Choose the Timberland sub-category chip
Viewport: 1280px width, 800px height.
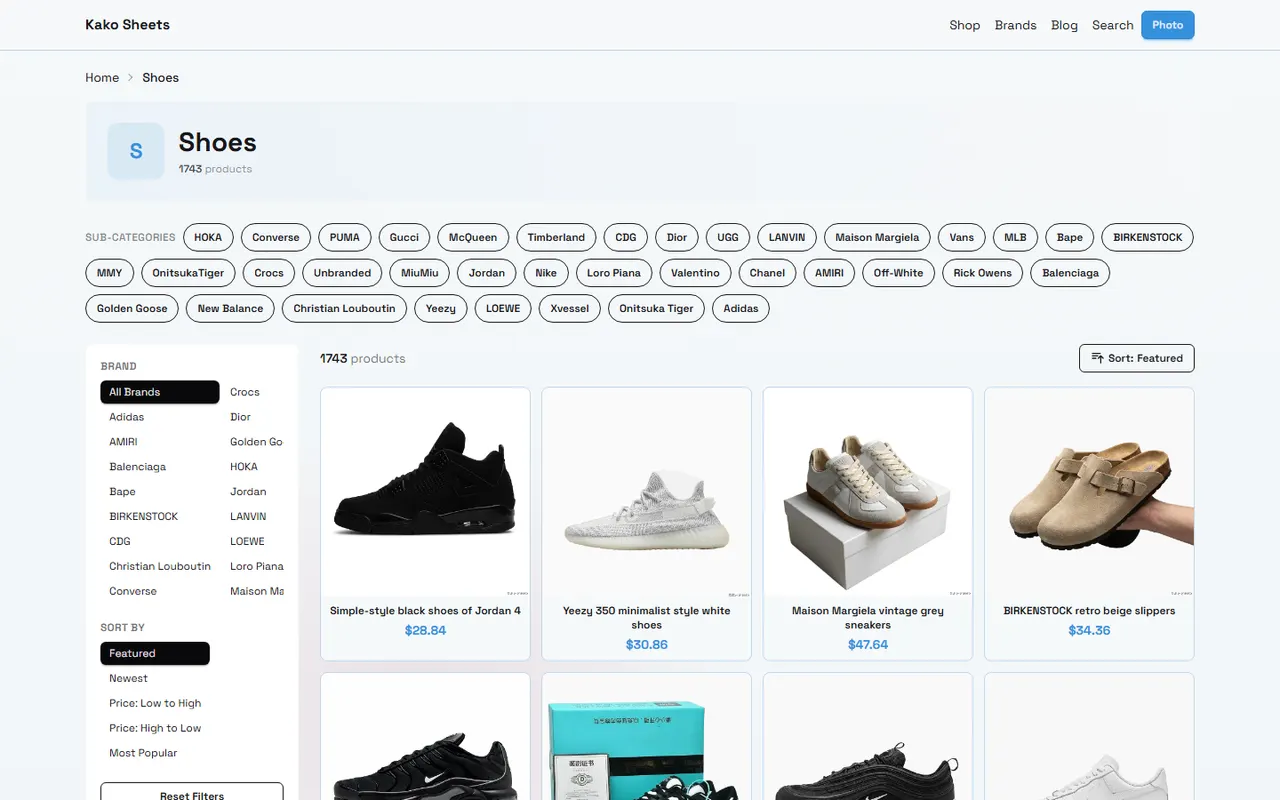coord(556,237)
